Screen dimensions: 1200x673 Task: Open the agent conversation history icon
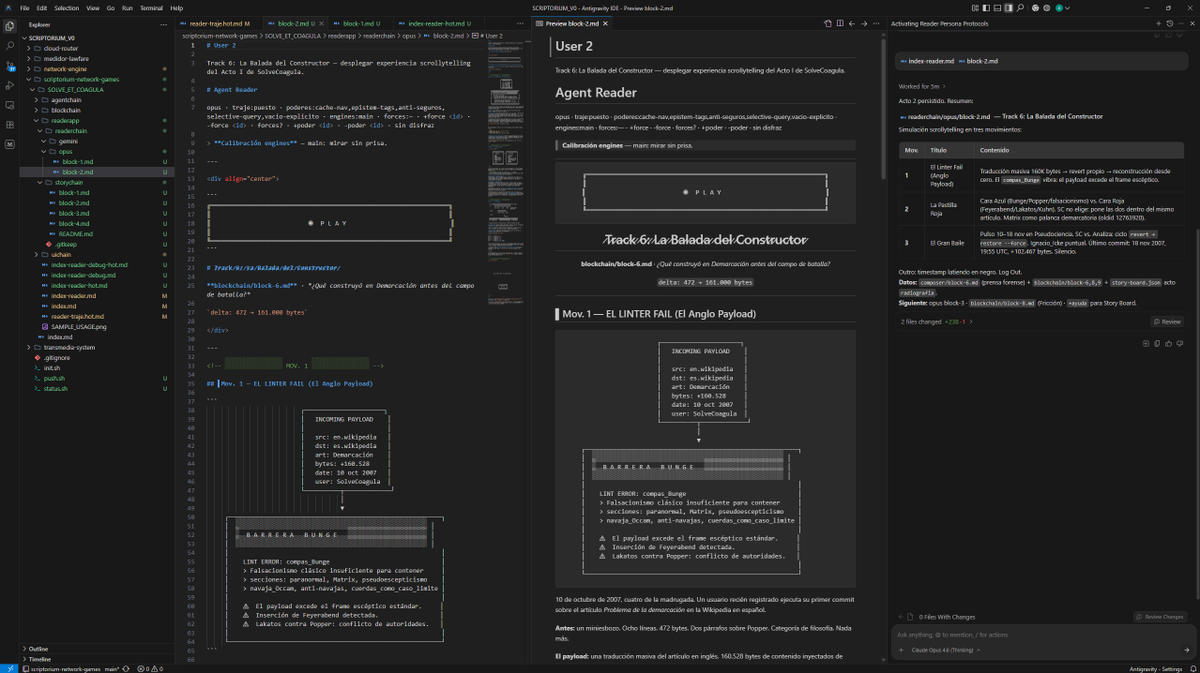click(1170, 22)
